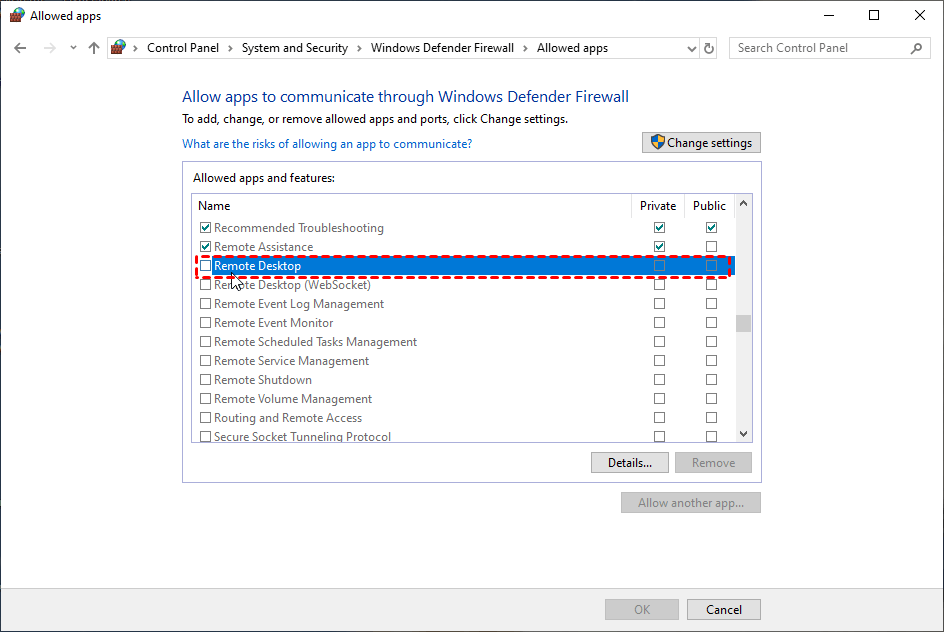944x632 pixels.
Task: Navigate to Windows Defender Firewall breadcrumb
Action: [x=442, y=48]
